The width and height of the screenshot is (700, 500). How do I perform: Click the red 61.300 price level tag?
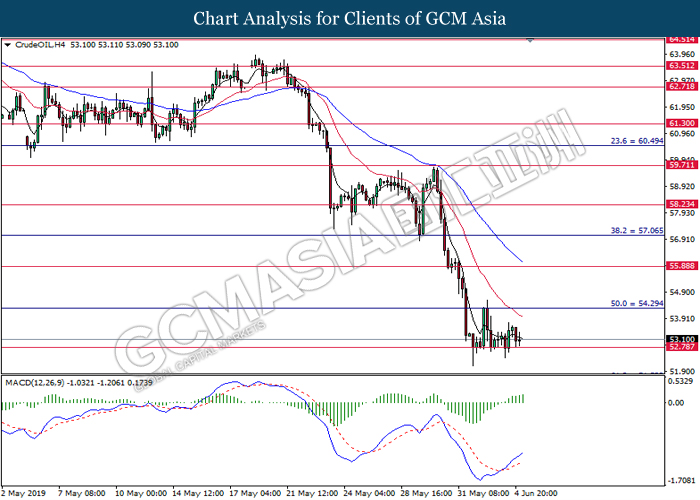pos(682,123)
